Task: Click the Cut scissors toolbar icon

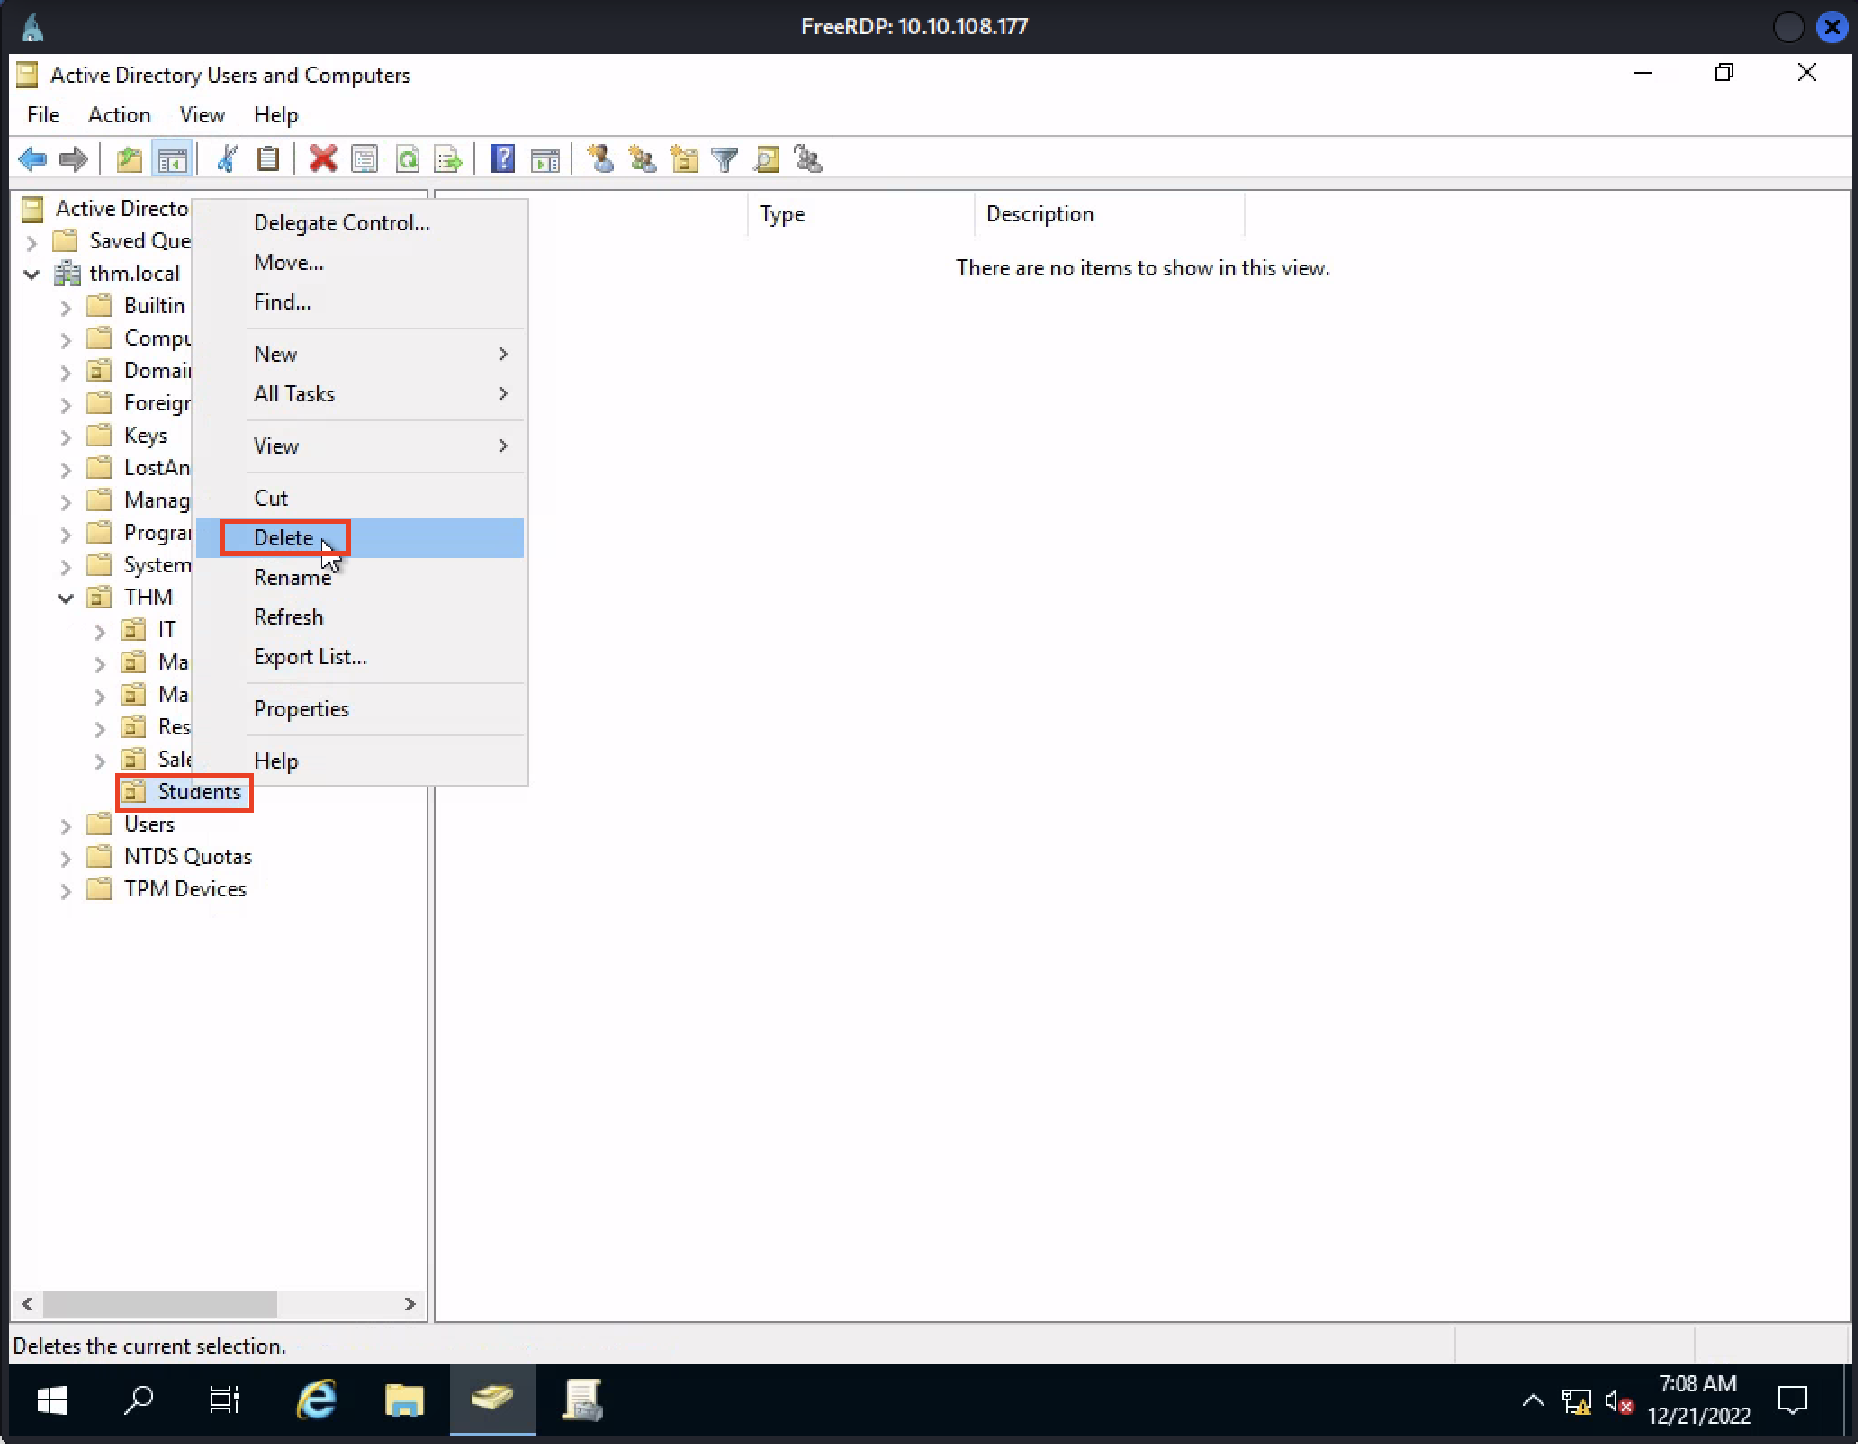Action: point(227,159)
